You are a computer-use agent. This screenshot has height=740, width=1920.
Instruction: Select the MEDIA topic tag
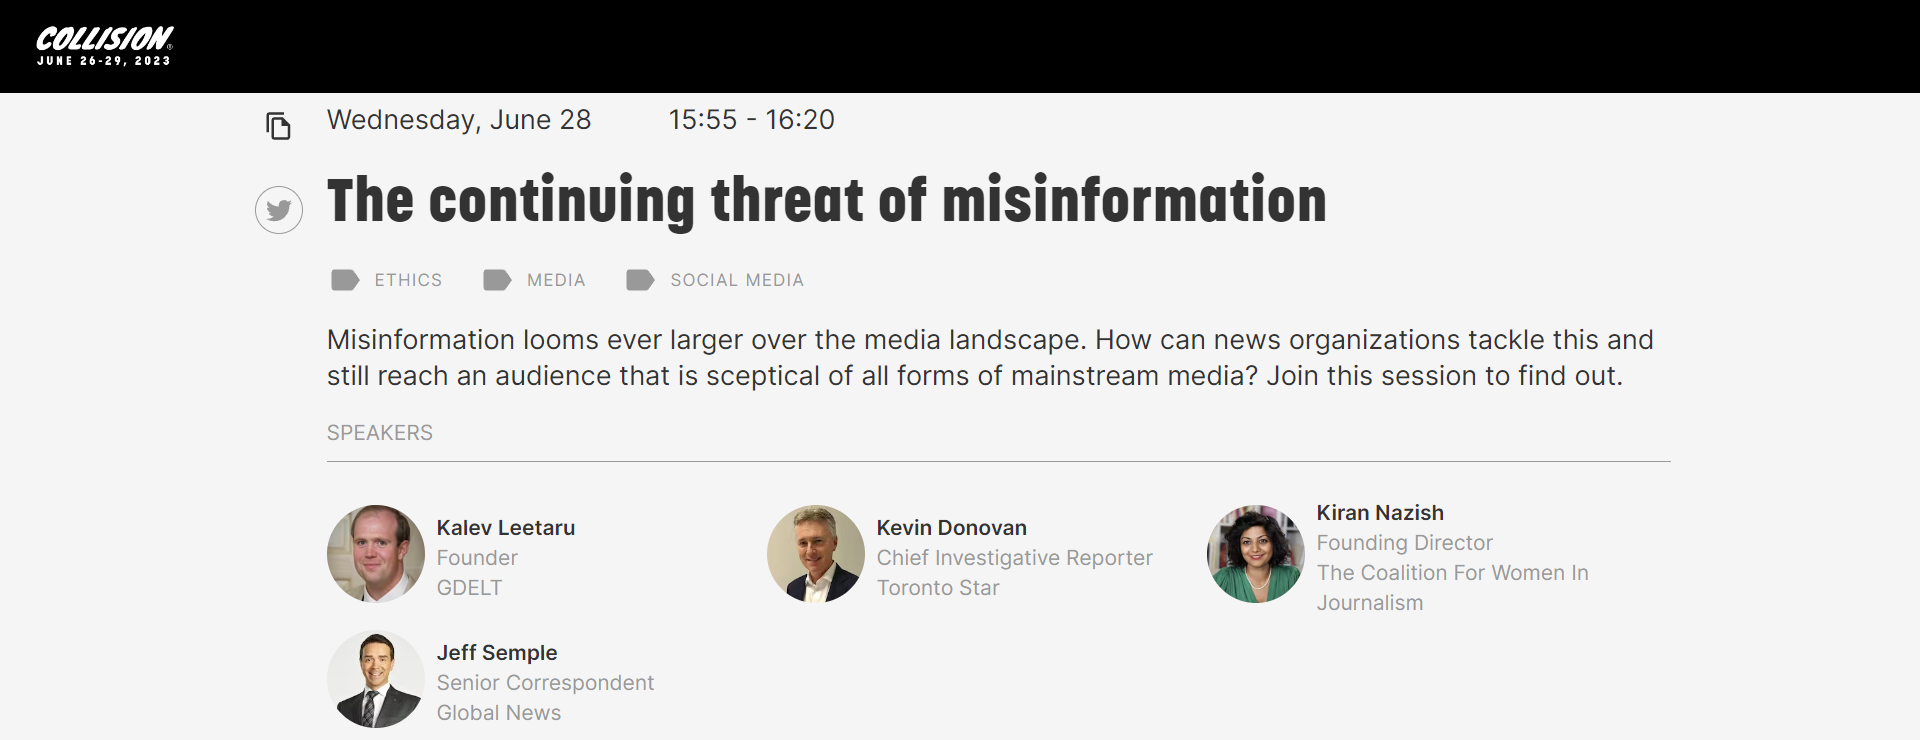point(556,280)
